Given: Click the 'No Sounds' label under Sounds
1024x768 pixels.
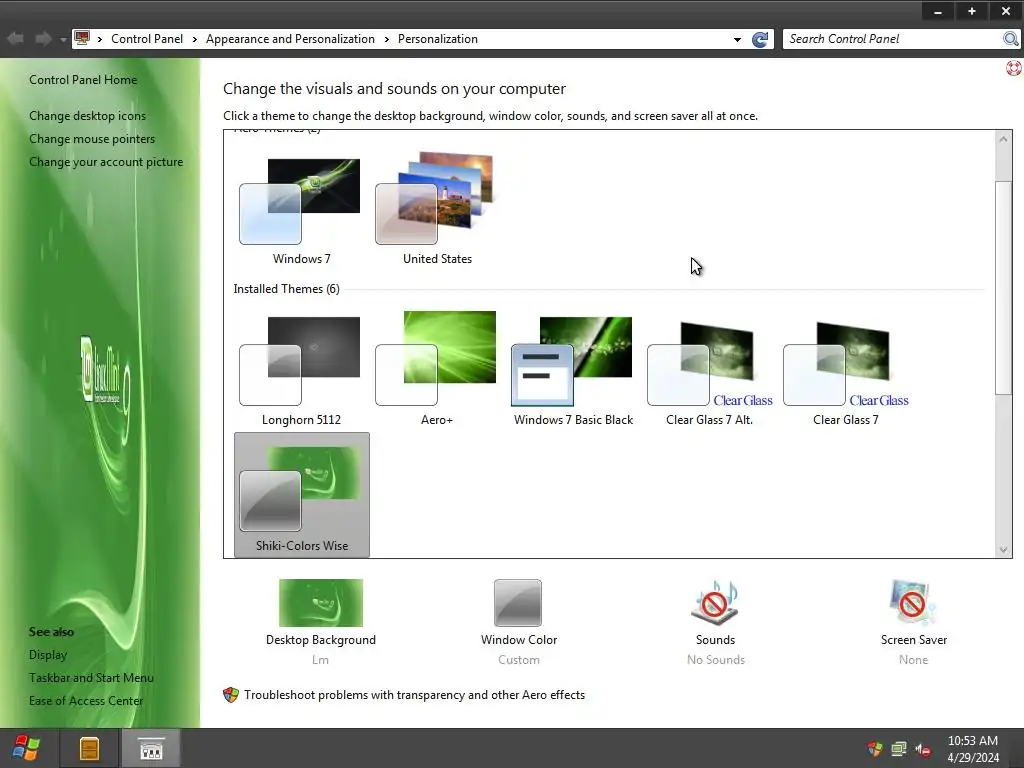Looking at the screenshot, I should [x=716, y=660].
